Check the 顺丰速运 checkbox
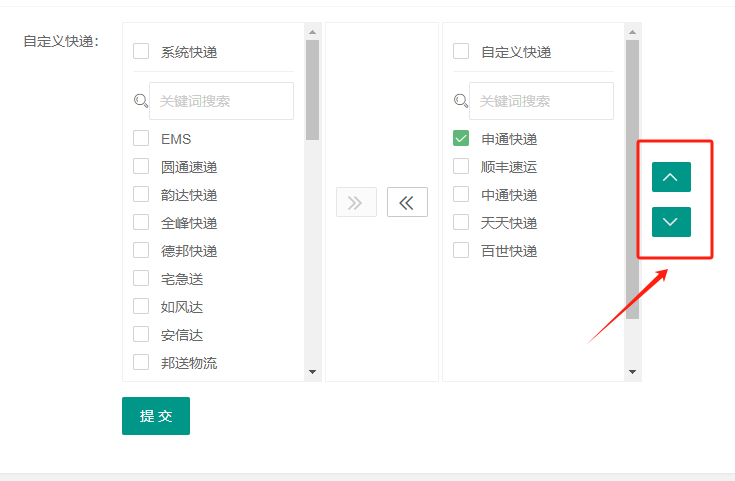This screenshot has width=735, height=481. point(461,167)
